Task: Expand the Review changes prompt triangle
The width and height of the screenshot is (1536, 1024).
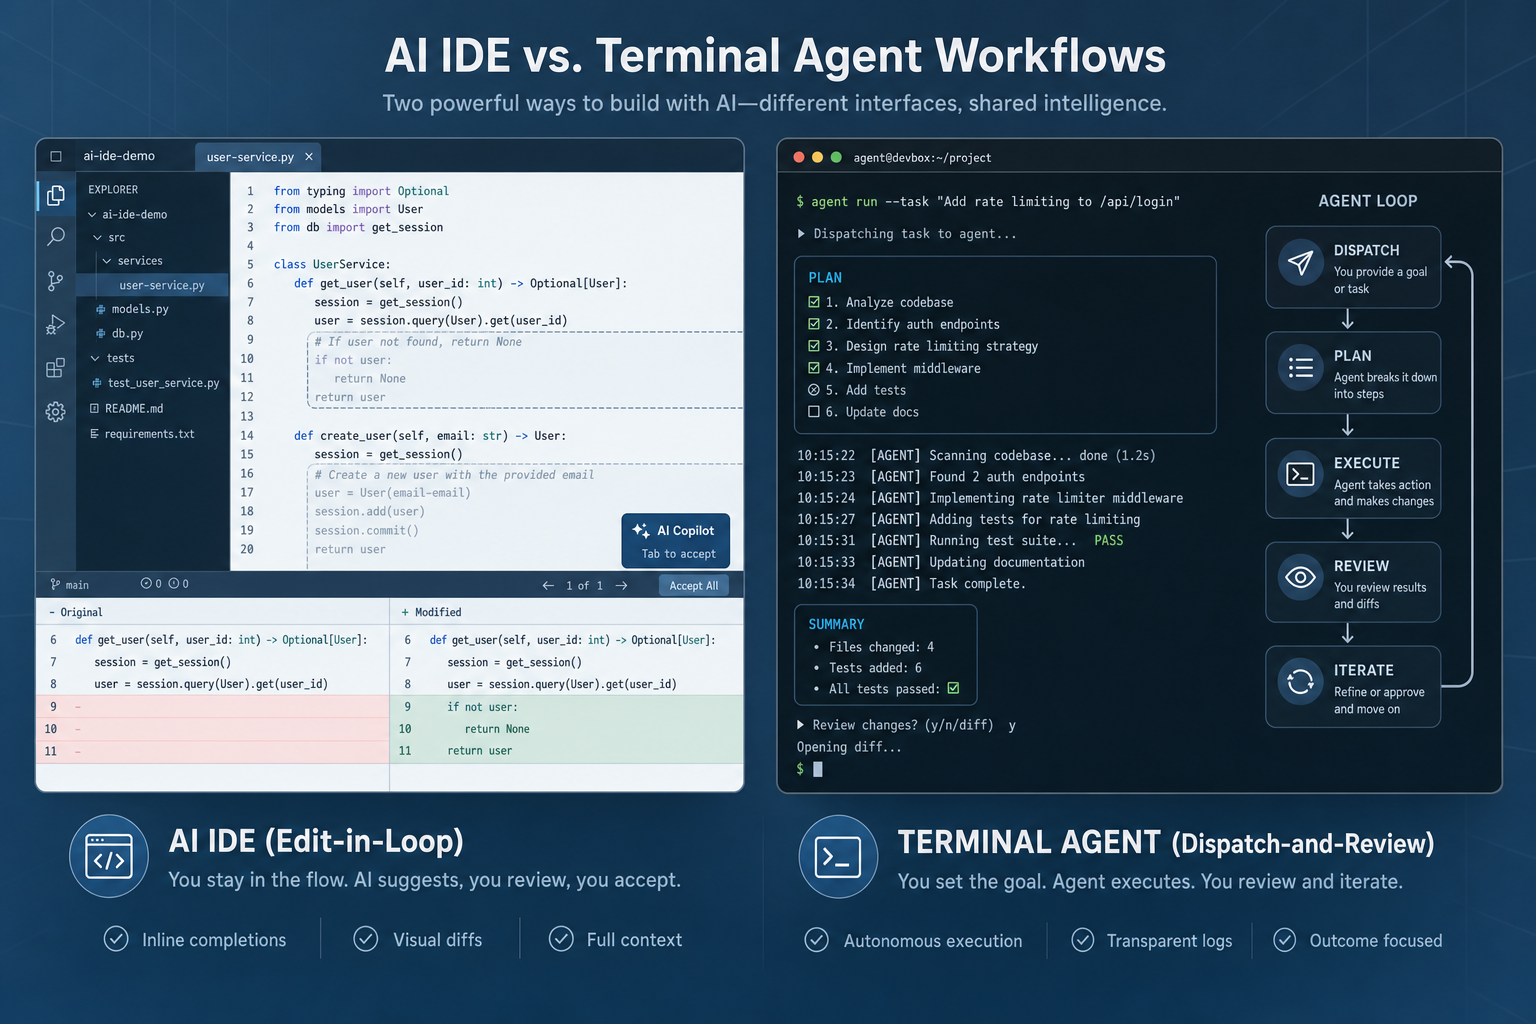Action: pyautogui.click(x=800, y=724)
